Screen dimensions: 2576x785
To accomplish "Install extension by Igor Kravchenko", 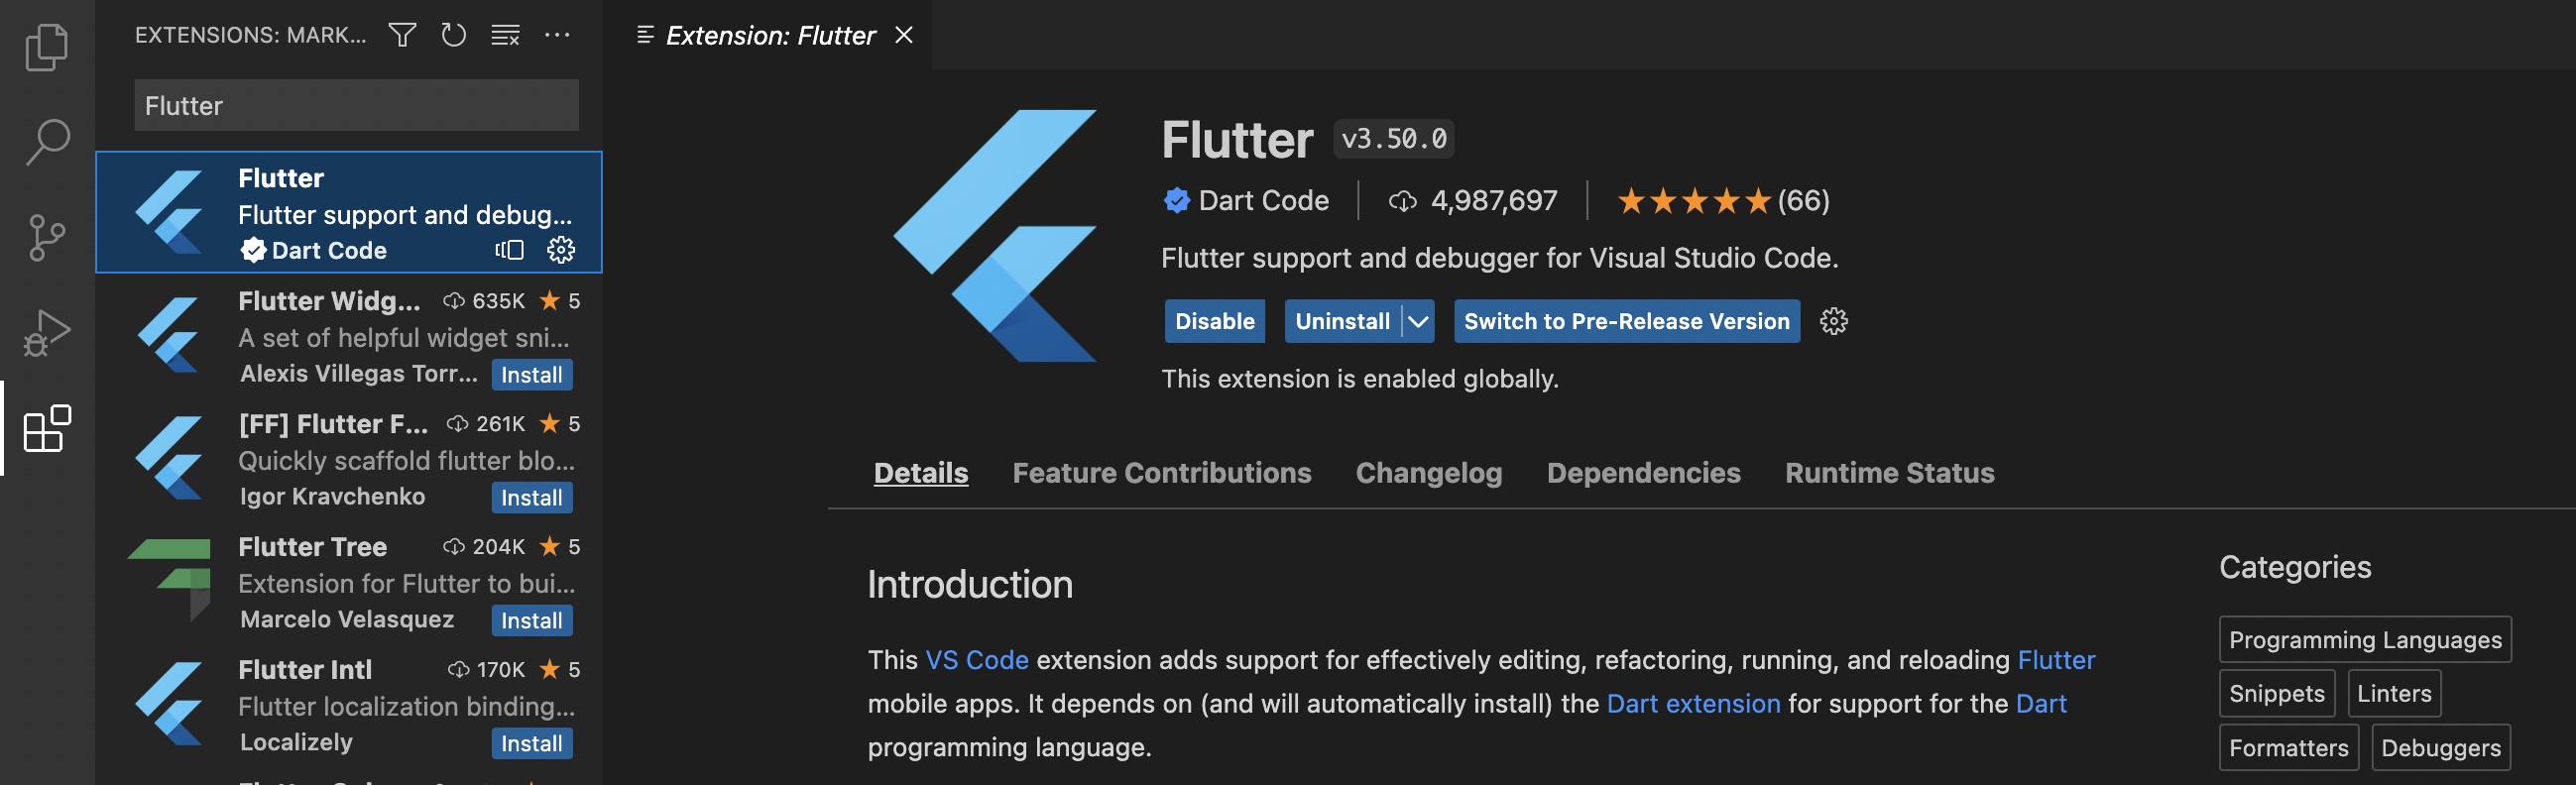I will (532, 498).
